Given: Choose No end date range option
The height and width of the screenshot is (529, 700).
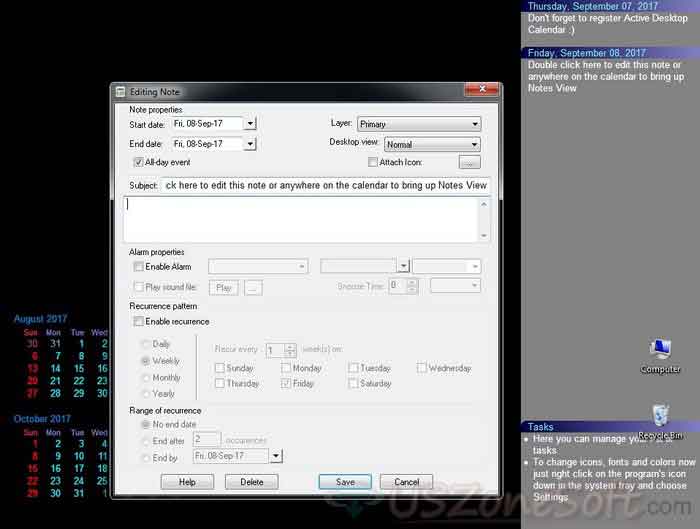Looking at the screenshot, I should coord(146,424).
